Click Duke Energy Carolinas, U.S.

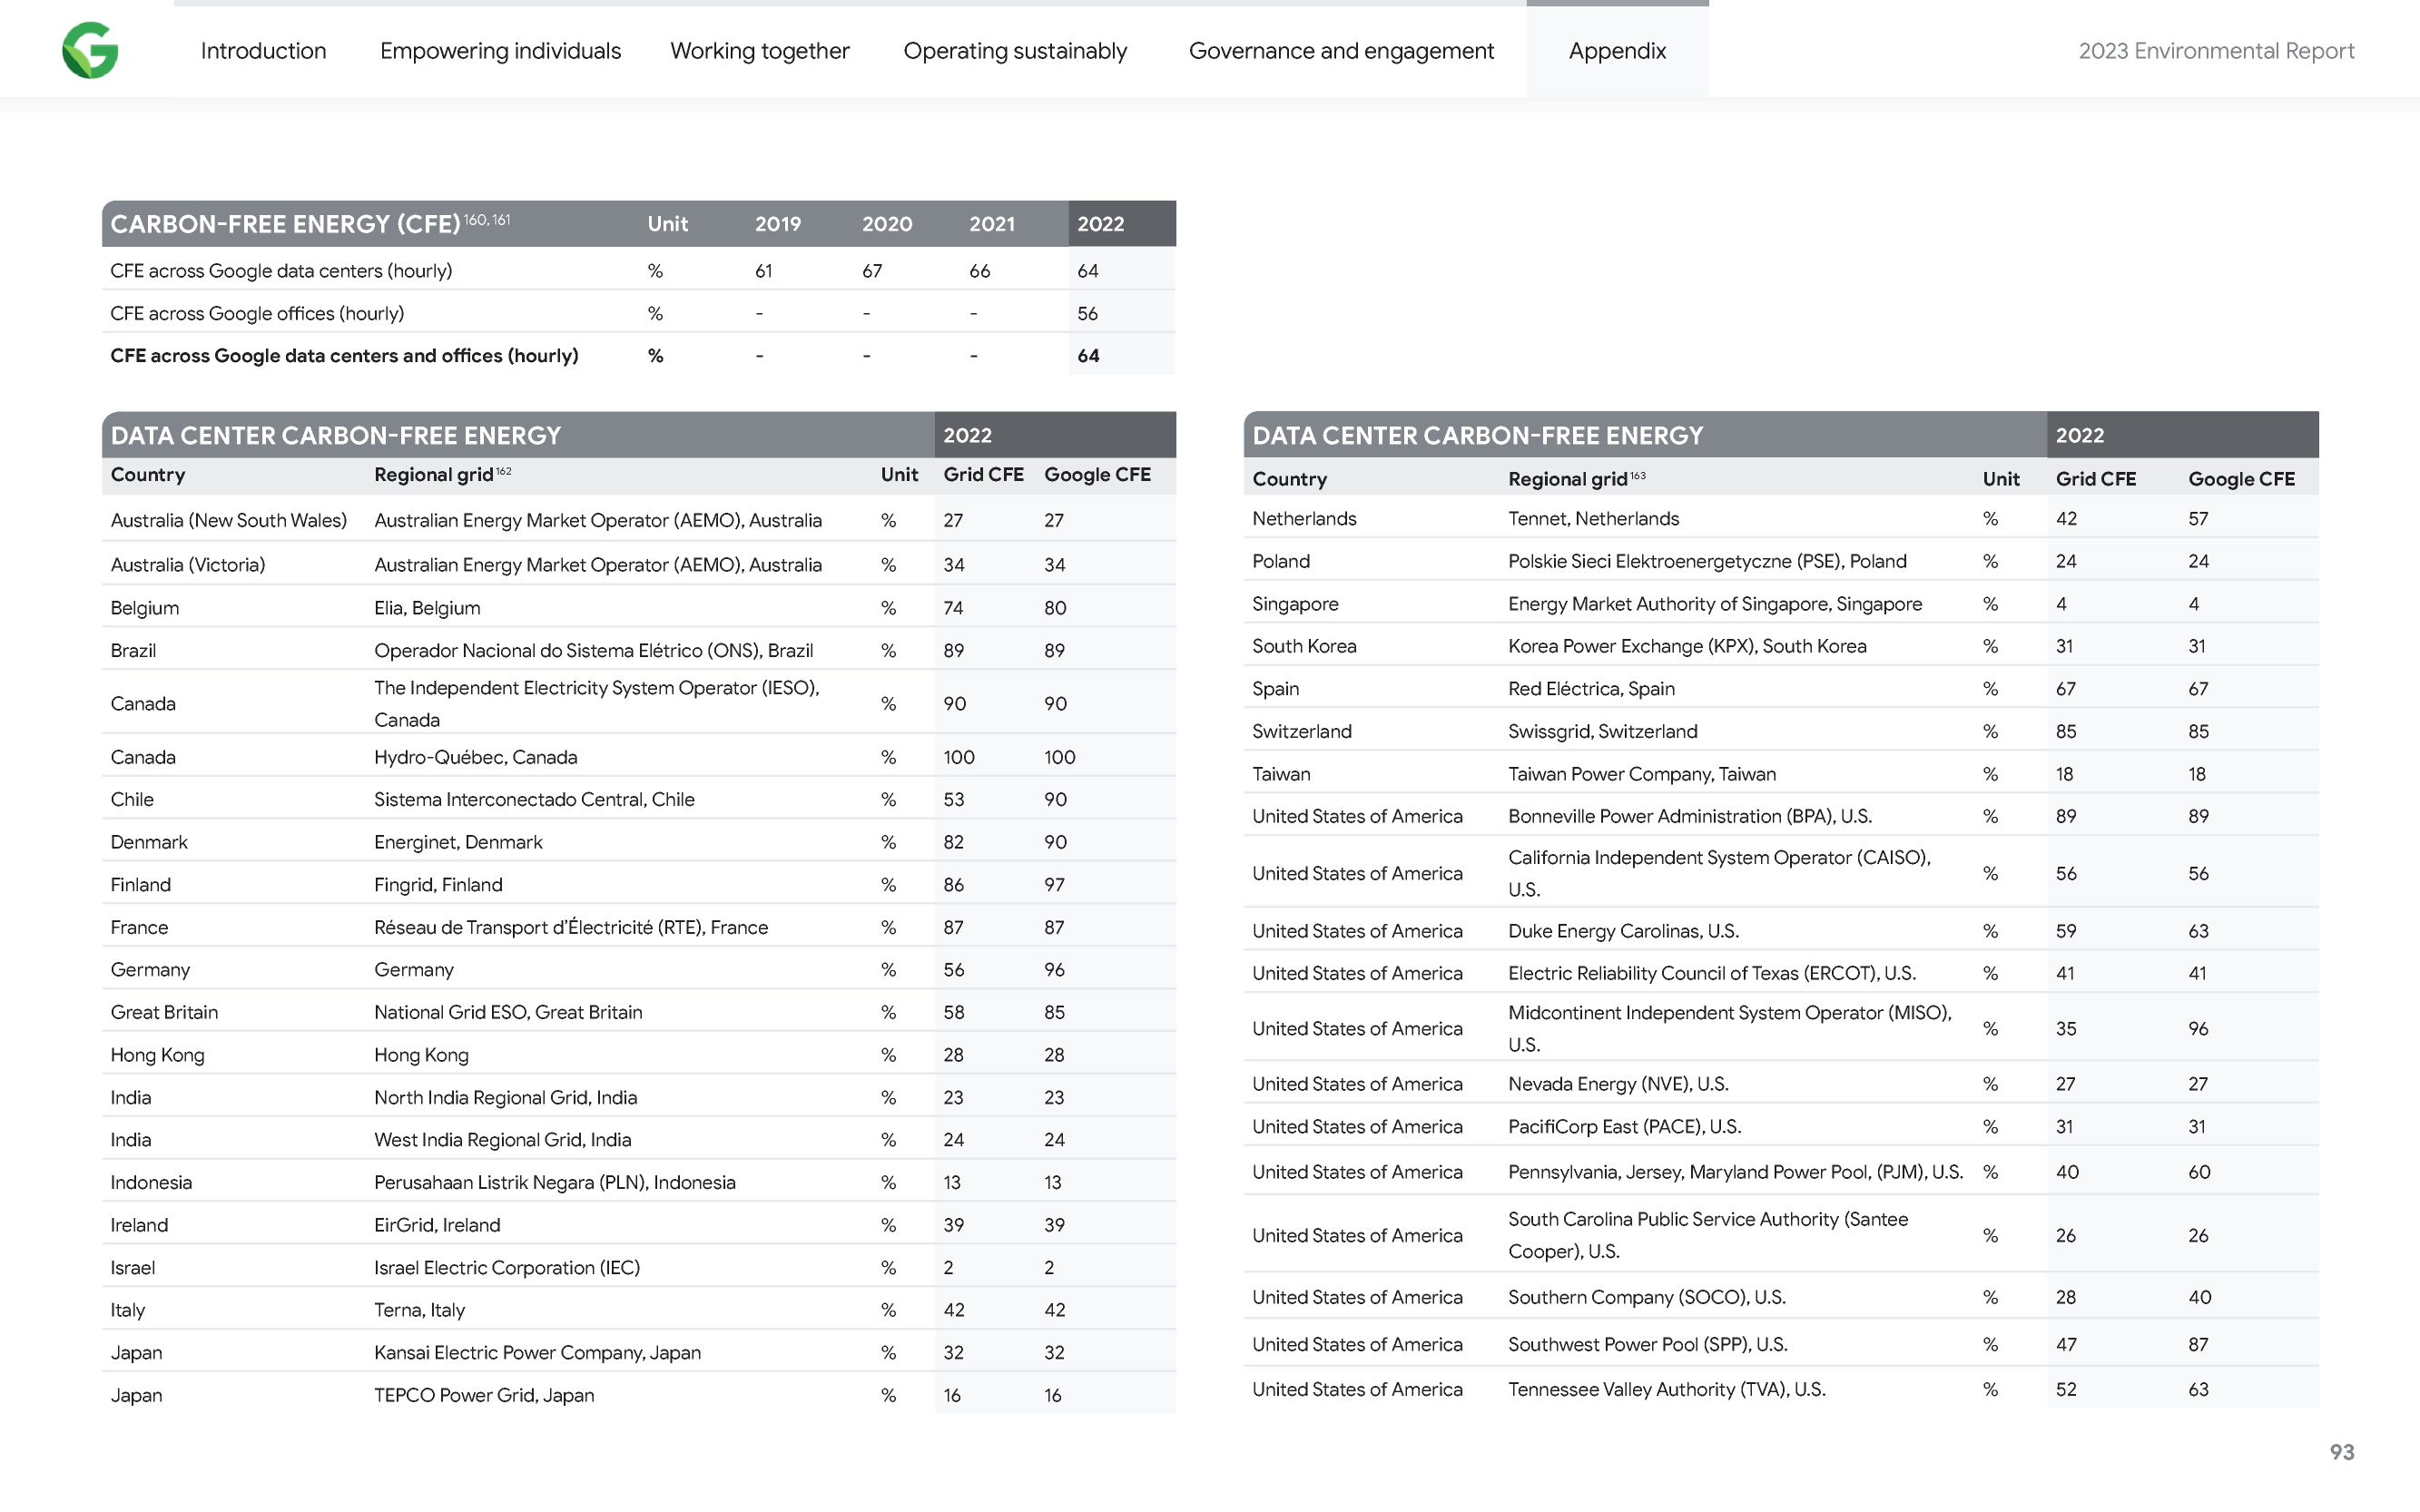1623,931
